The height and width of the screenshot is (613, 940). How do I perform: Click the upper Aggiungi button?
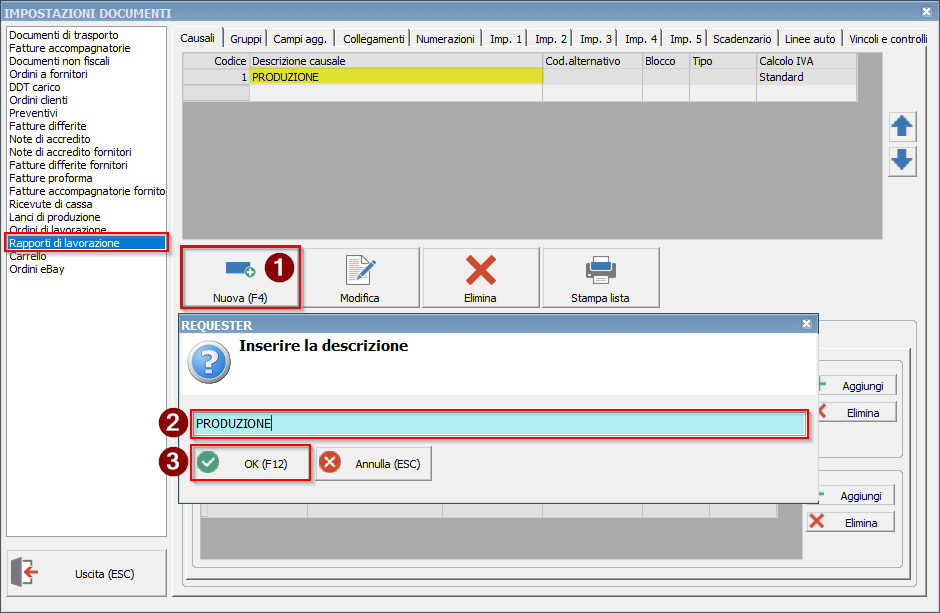857,386
